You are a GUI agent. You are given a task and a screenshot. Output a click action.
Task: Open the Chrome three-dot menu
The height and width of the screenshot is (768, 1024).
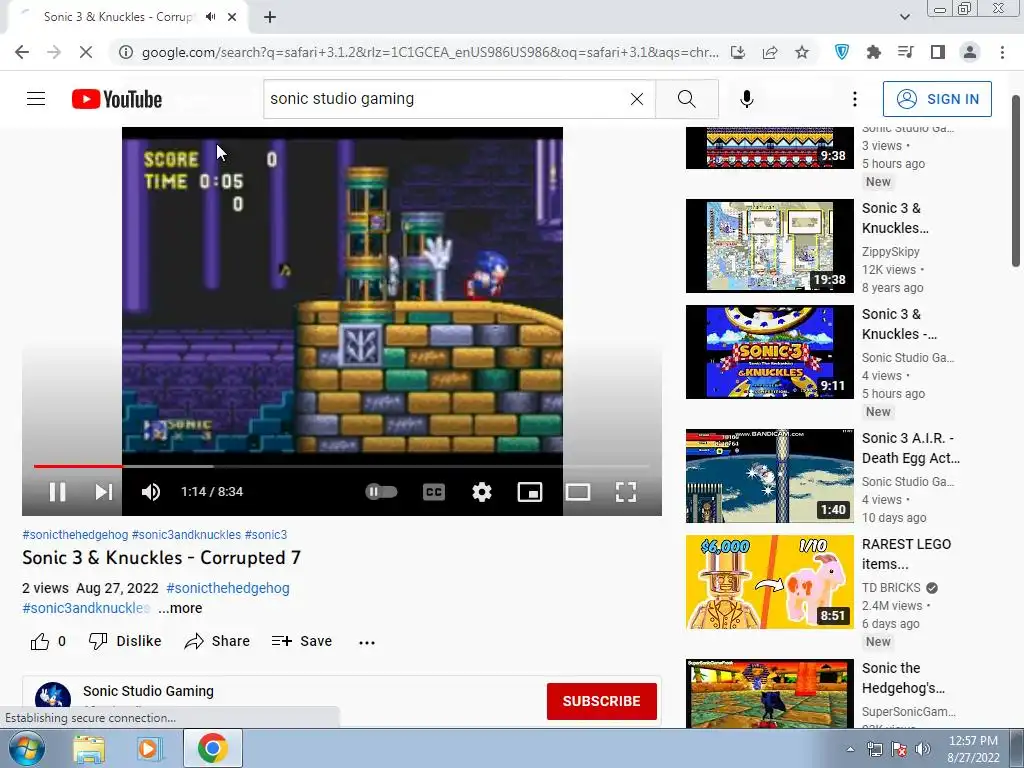point(1002,52)
